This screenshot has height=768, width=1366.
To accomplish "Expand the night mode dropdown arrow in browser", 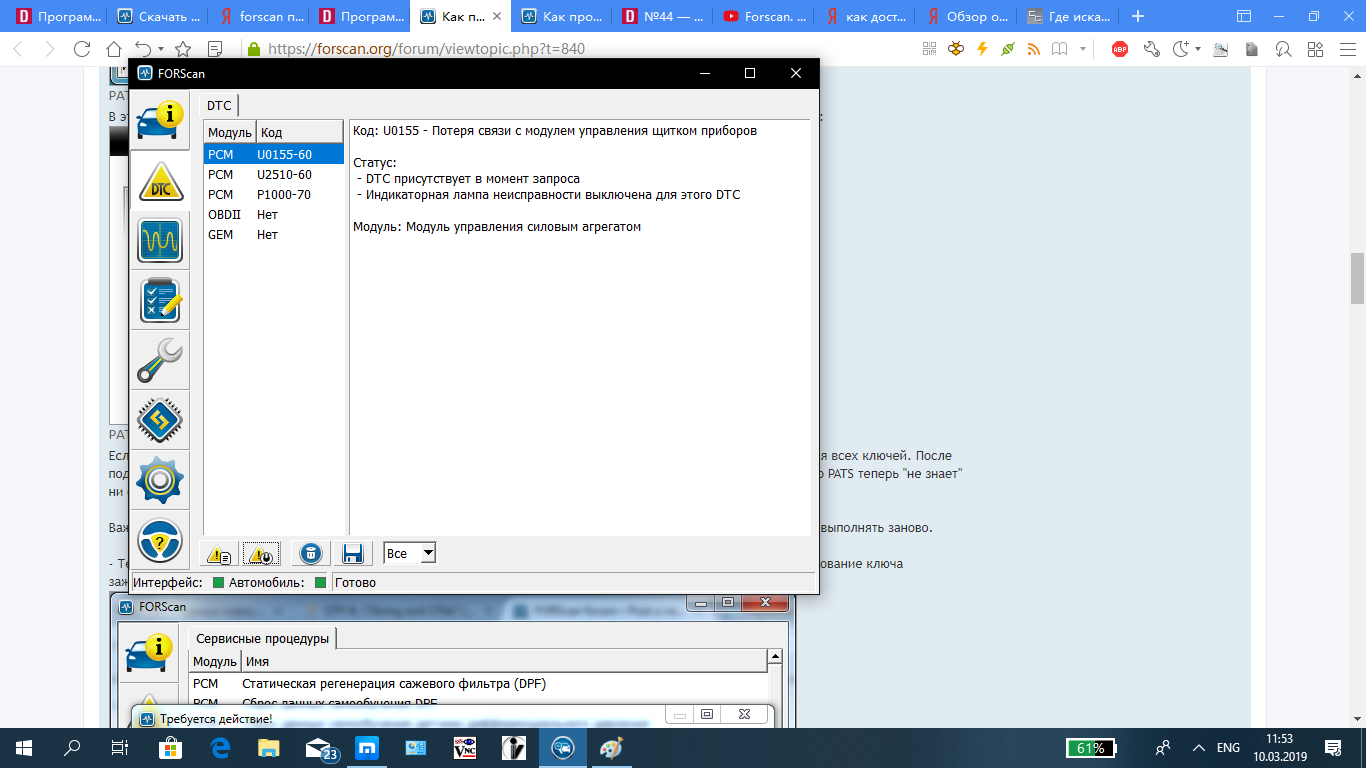I will click(x=1196, y=48).
